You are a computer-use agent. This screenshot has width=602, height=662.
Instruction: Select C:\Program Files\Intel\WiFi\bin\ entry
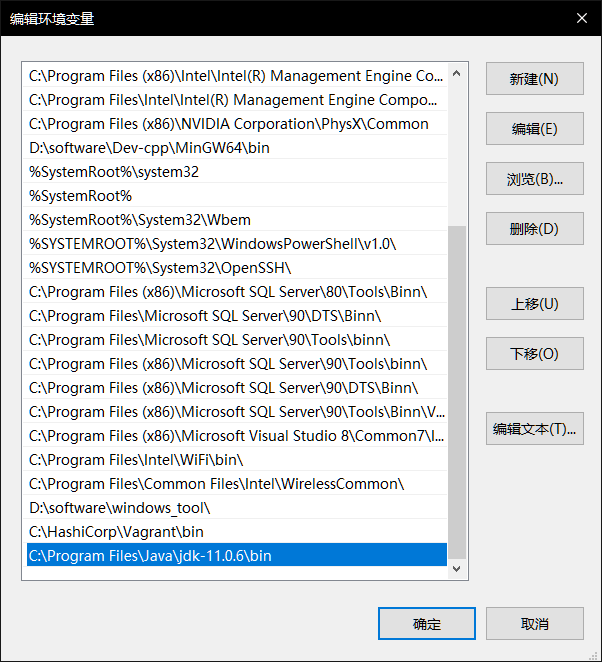coord(237,460)
